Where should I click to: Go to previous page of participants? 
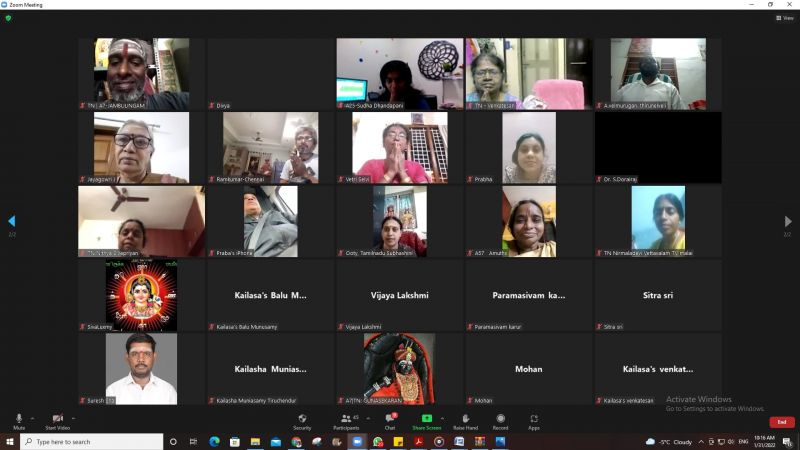coord(12,221)
